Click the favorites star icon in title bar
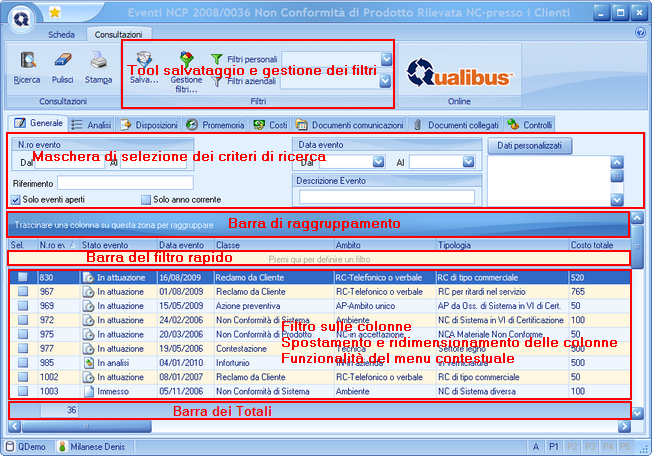Image resolution: width=652 pixels, height=456 pixels. (x=54, y=12)
